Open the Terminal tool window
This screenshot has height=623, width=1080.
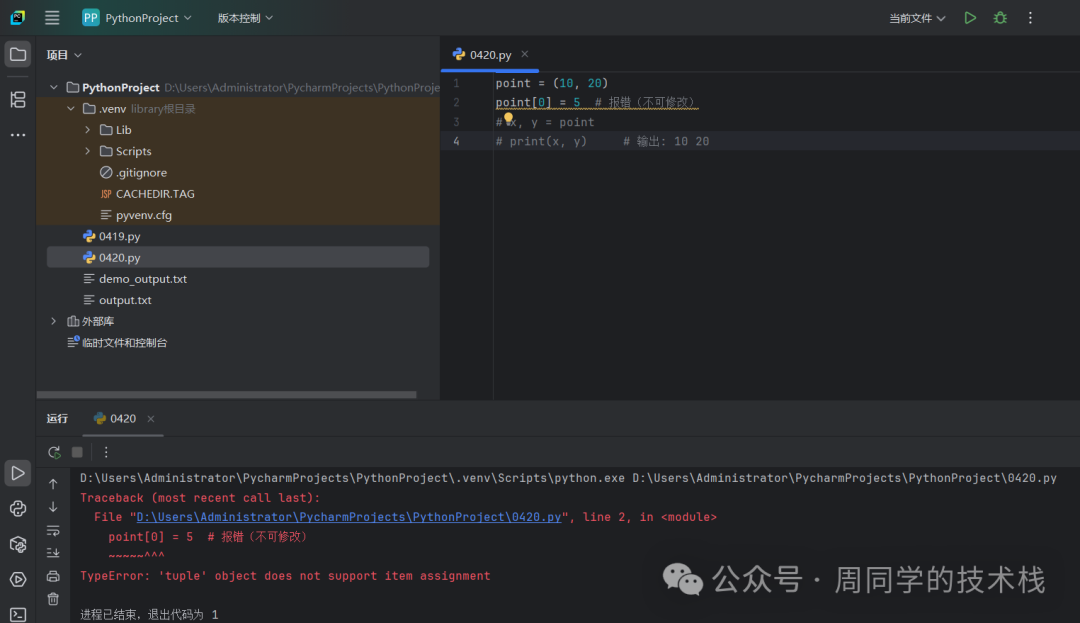[x=17, y=613]
